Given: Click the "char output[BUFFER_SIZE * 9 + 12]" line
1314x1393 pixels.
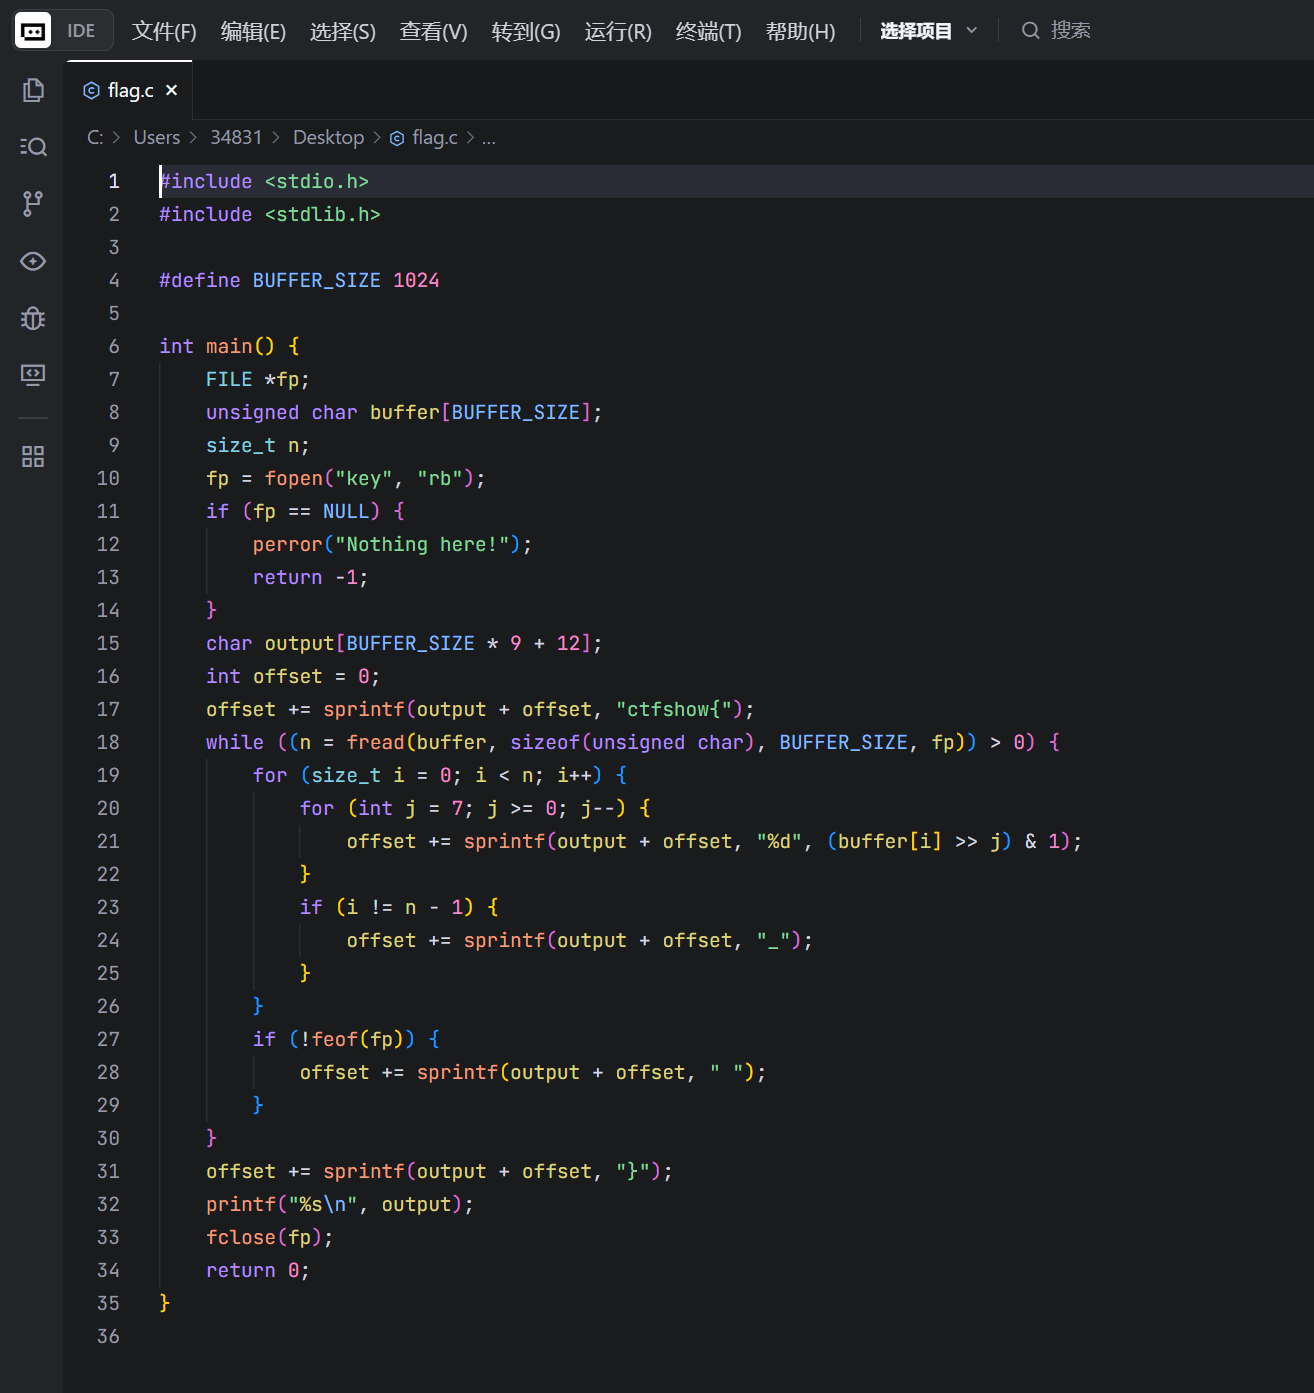Looking at the screenshot, I should pyautogui.click(x=404, y=643).
